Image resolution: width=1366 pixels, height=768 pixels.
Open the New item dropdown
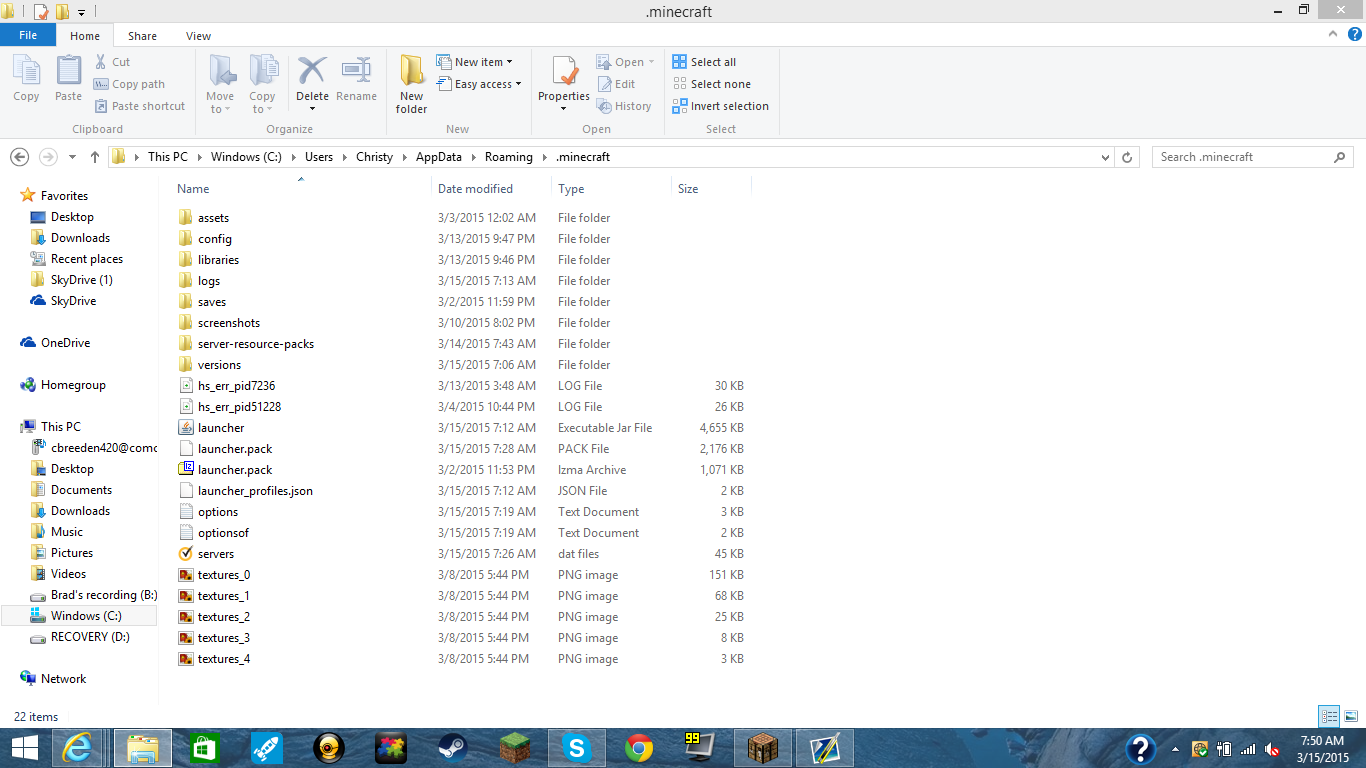(475, 62)
